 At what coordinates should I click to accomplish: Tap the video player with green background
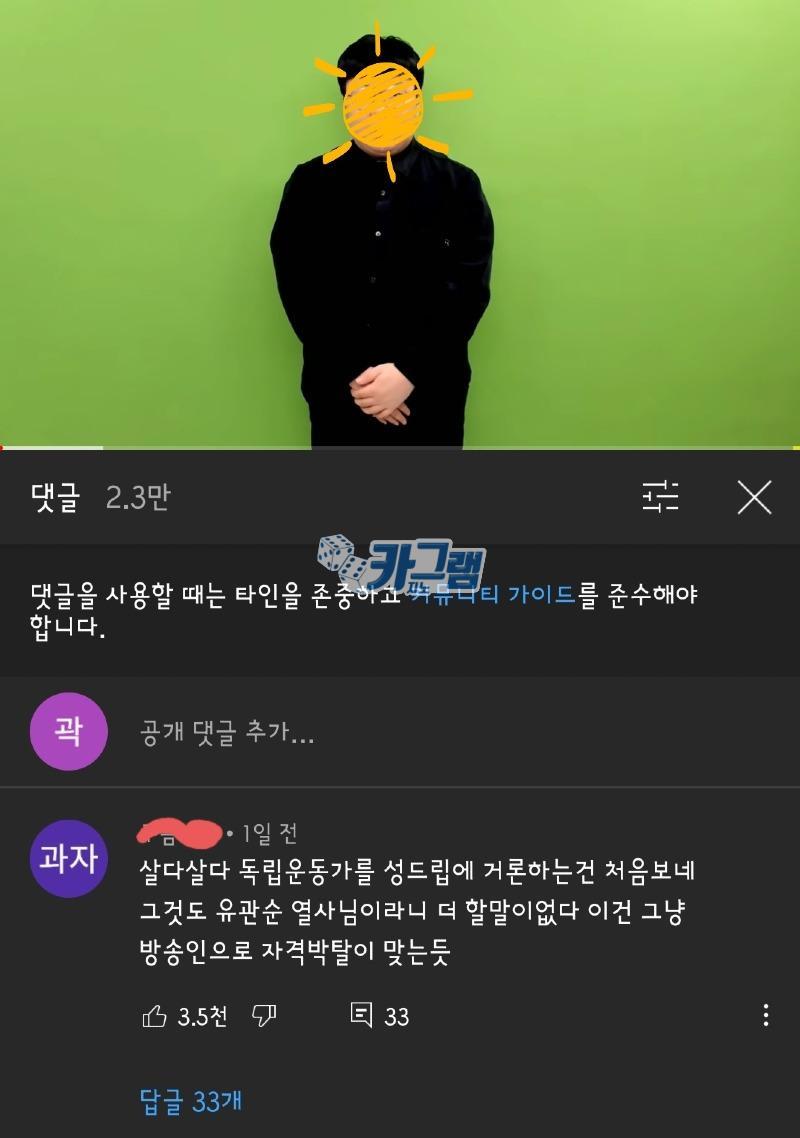tap(400, 223)
